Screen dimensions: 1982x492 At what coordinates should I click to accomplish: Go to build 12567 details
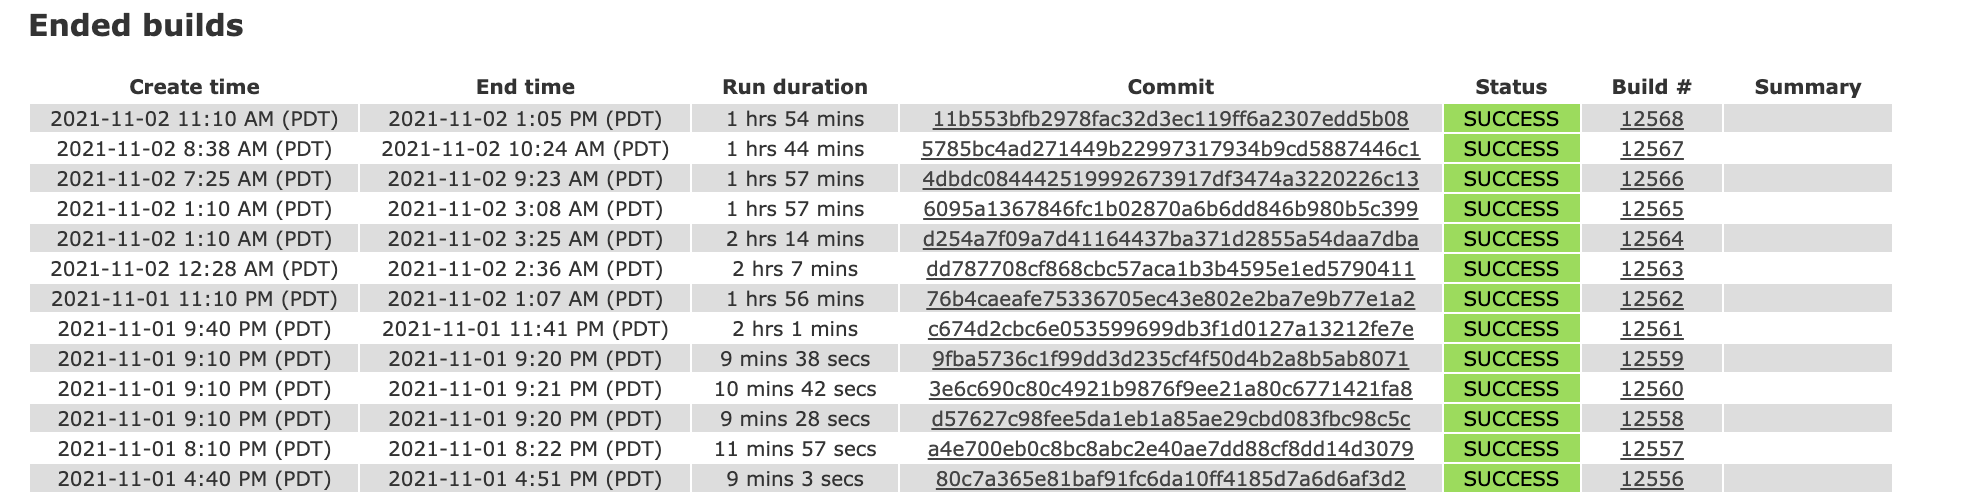[x=1651, y=149]
